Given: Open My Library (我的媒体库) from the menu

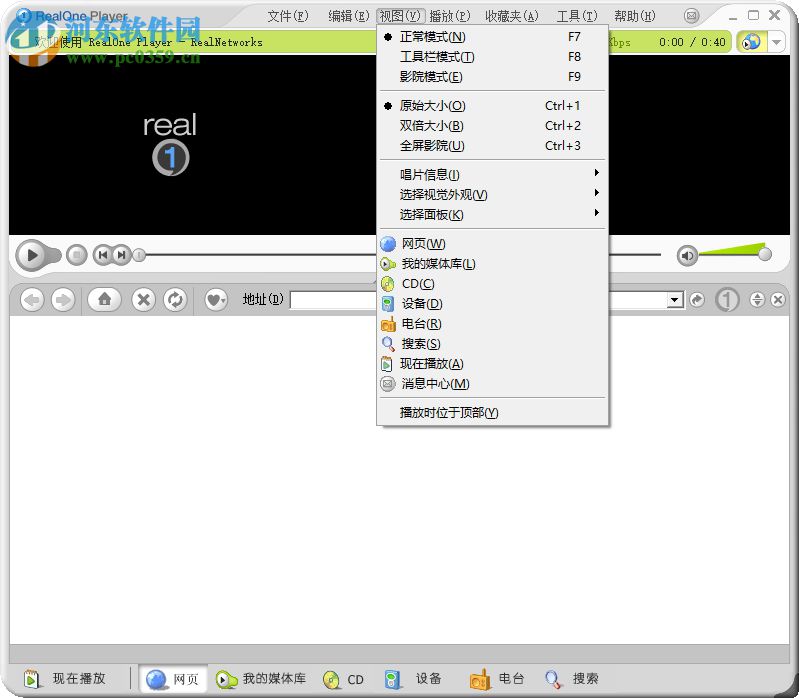Looking at the screenshot, I should coord(493,263).
